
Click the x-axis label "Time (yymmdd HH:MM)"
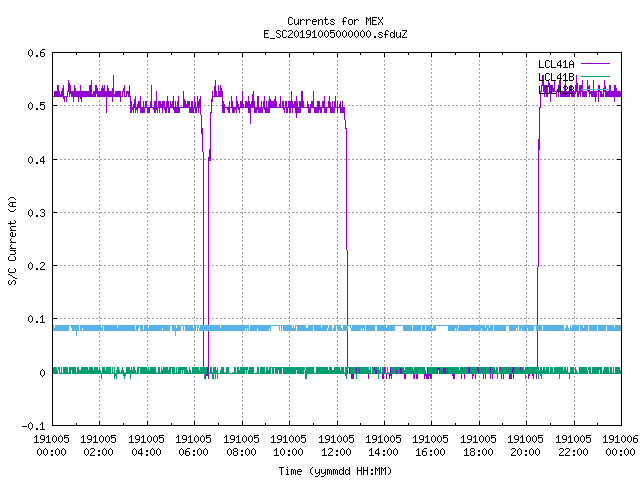[x=335, y=471]
